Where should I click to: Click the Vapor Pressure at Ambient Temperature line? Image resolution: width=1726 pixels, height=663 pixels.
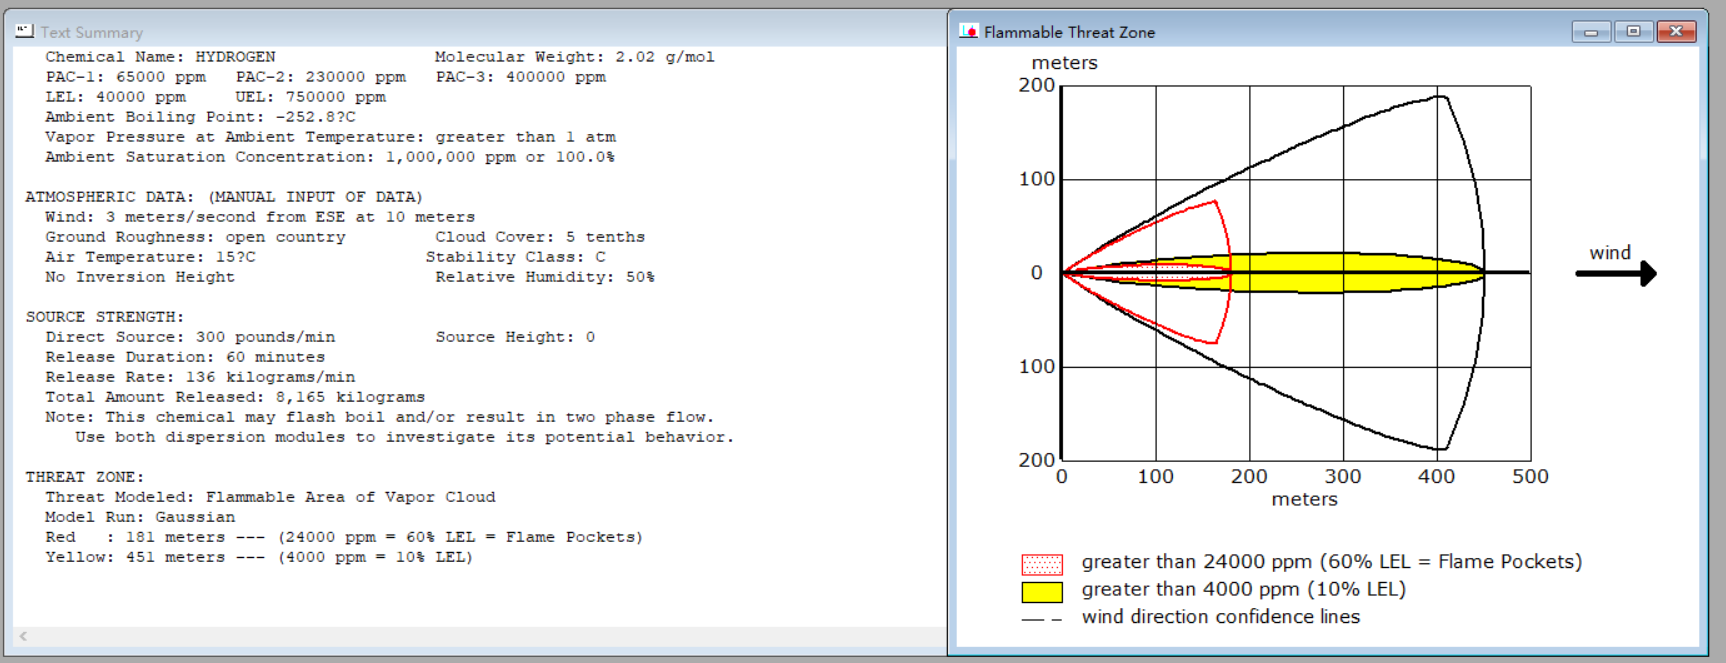click(x=330, y=137)
